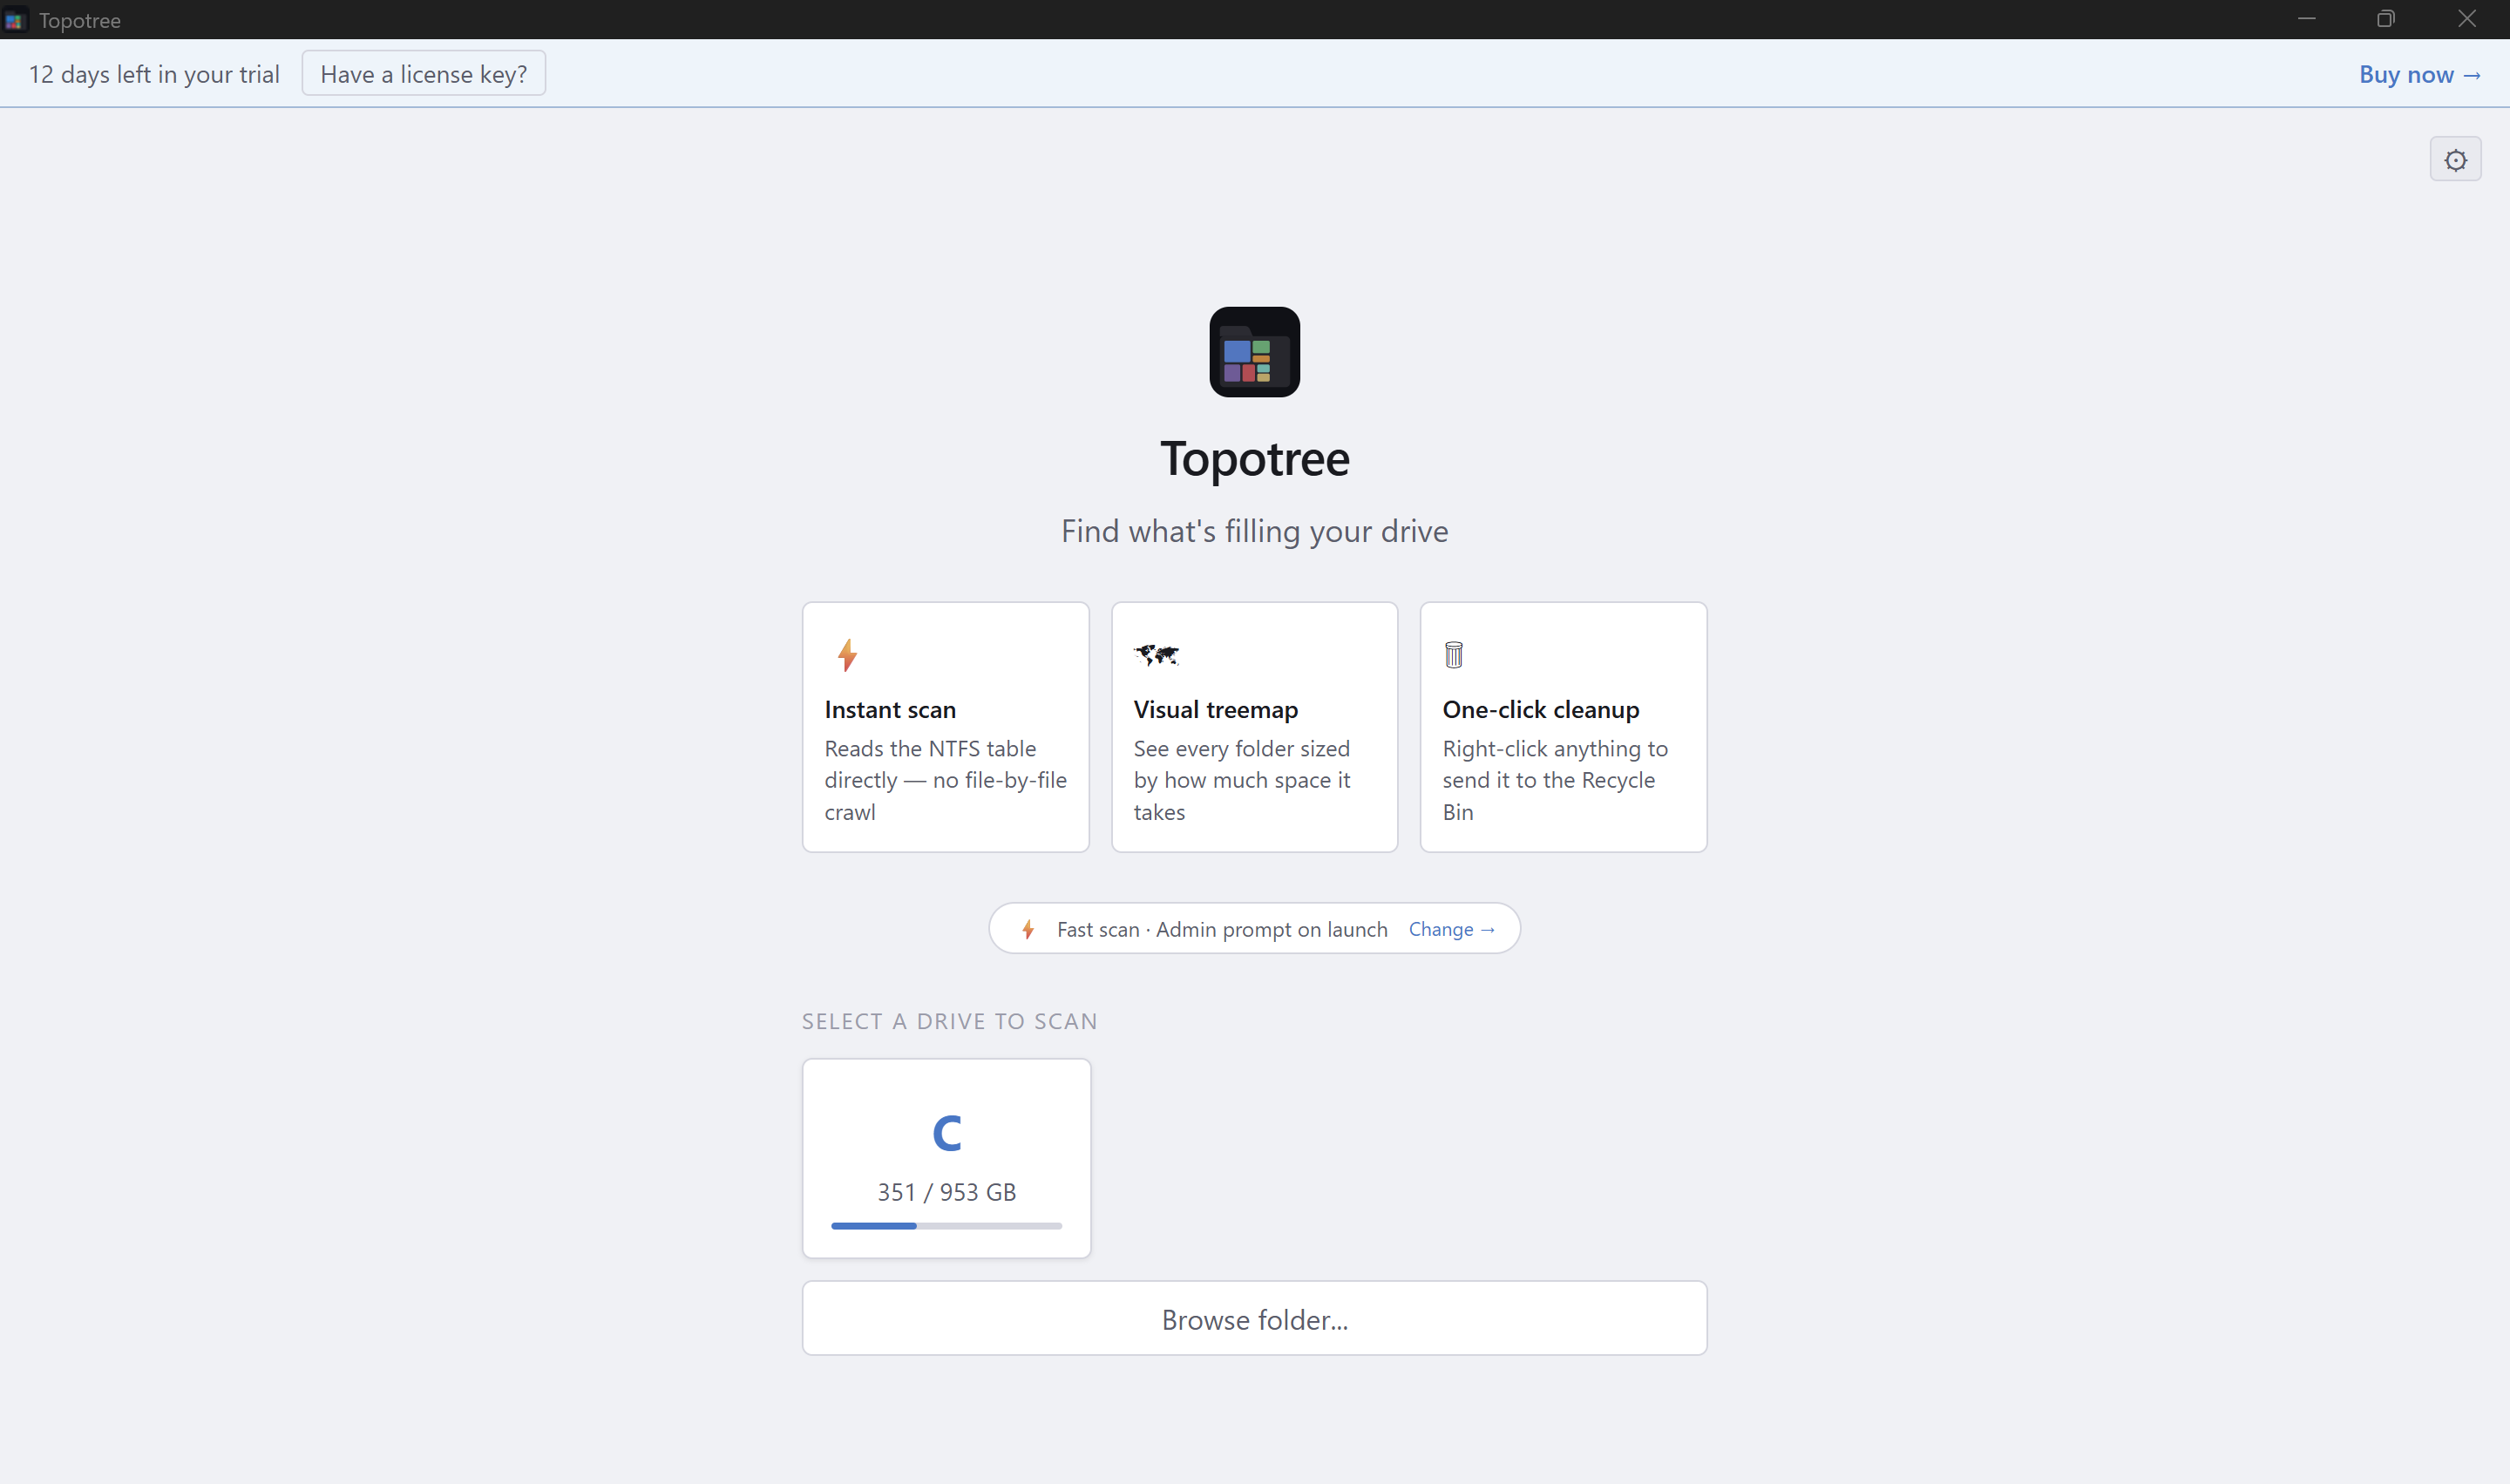Screen dimensions: 2510x1484
Task: Click the Visual treemap world map icon
Action: point(1156,655)
